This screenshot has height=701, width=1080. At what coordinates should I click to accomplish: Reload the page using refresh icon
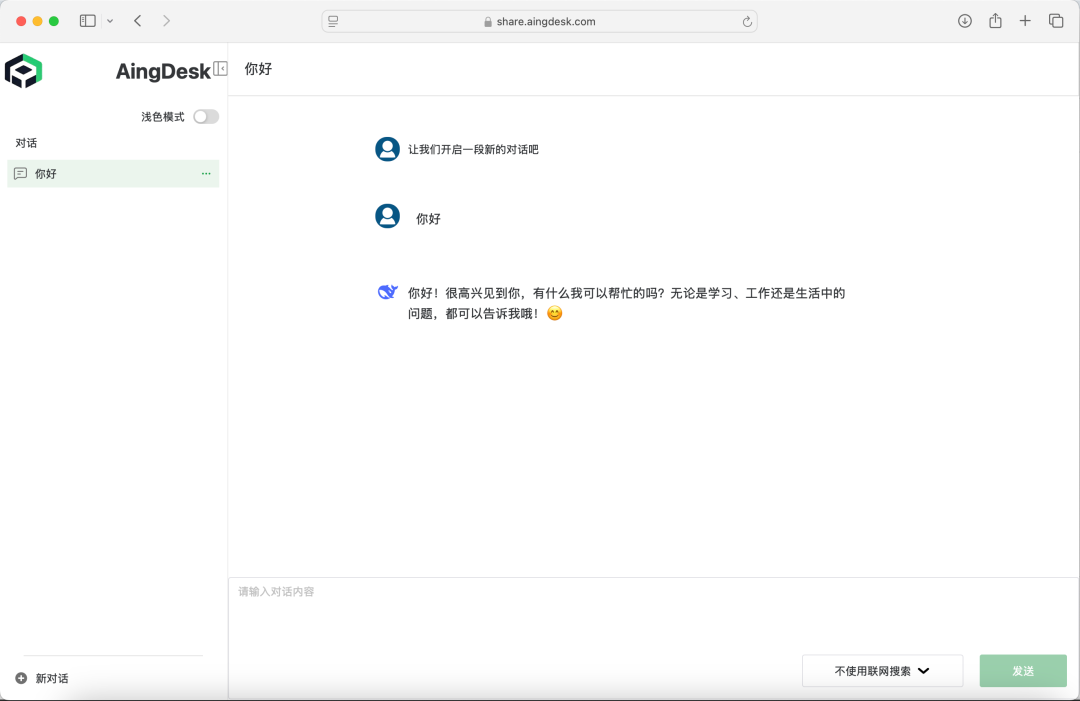point(746,21)
